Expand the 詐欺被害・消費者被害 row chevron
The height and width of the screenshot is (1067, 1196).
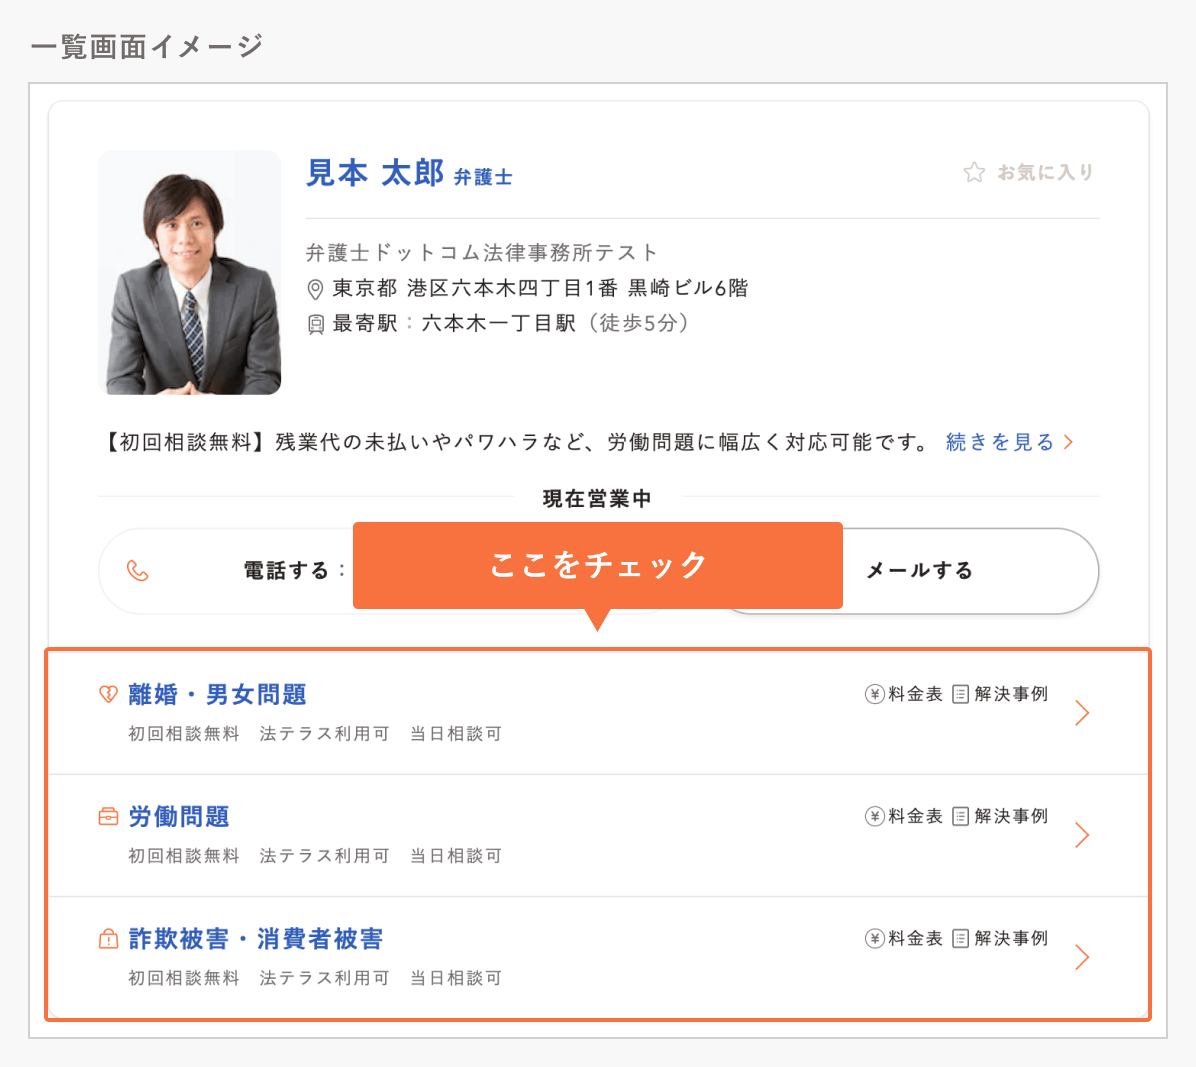(1081, 957)
